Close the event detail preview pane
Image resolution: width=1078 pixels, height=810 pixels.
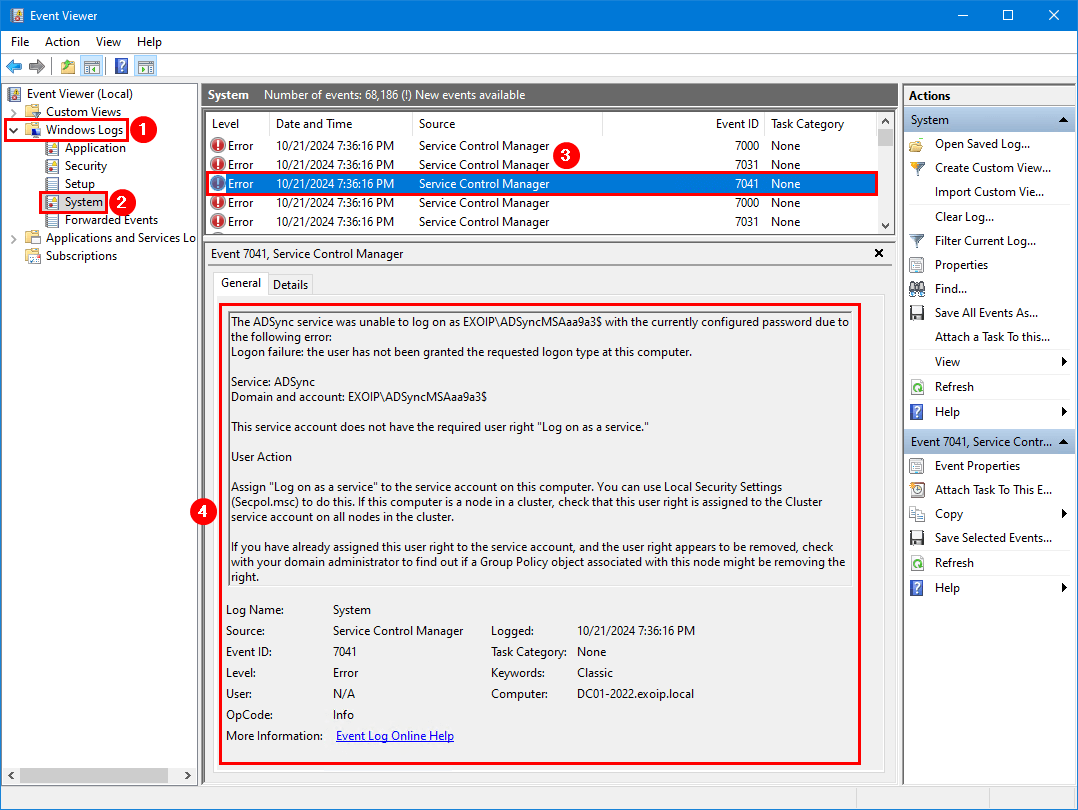point(879,254)
